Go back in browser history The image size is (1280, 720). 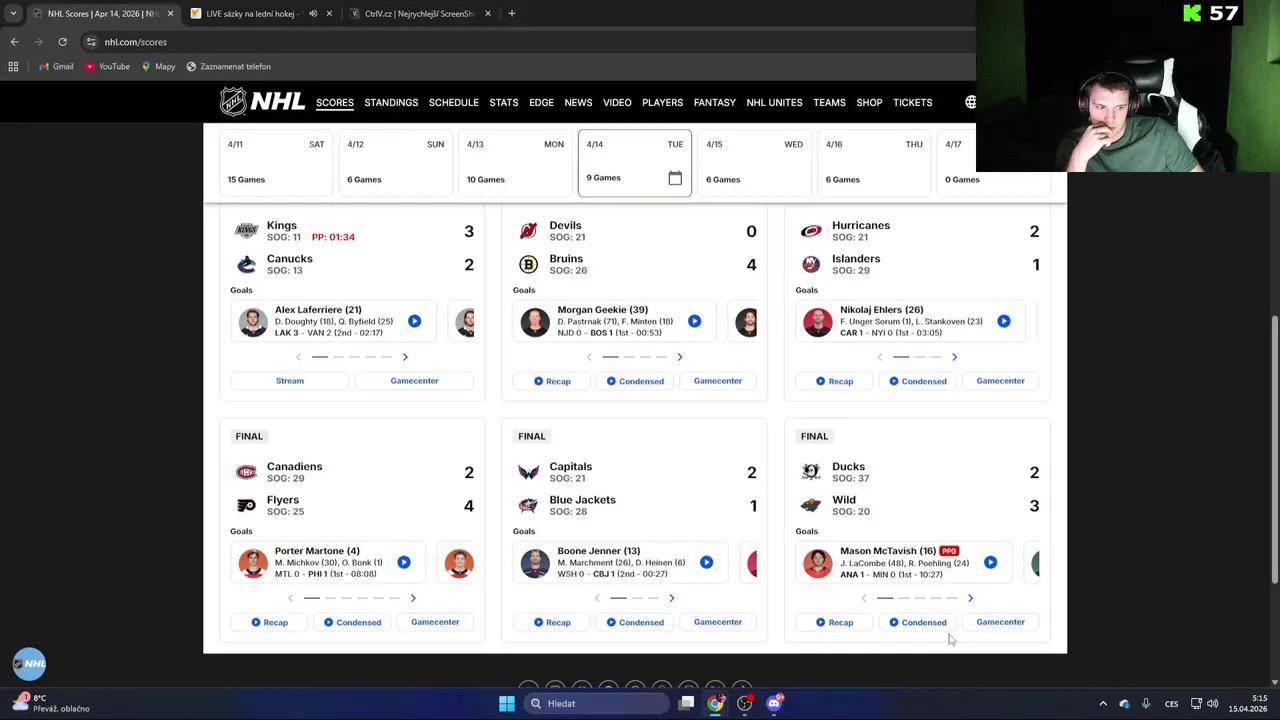pyautogui.click(x=14, y=42)
